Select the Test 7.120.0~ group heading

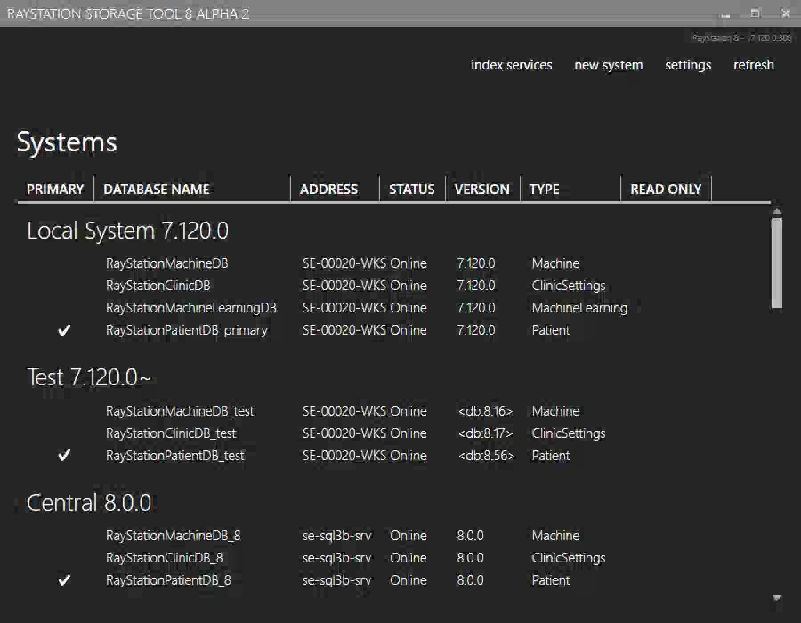pyautogui.click(x=88, y=377)
